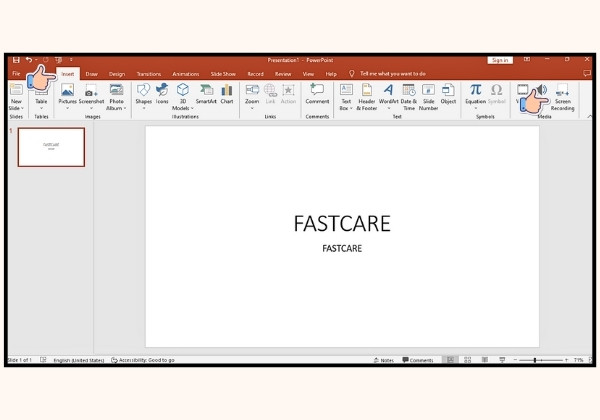Switch to the Design tab

(x=117, y=74)
